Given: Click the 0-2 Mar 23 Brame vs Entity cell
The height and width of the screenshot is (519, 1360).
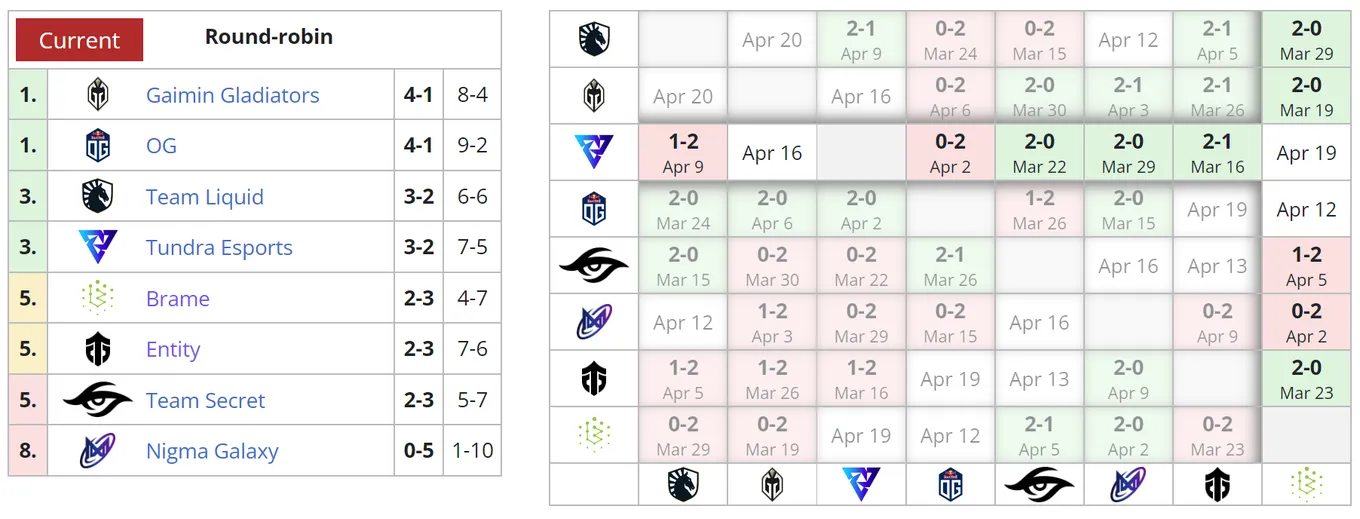Looking at the screenshot, I should [1217, 436].
